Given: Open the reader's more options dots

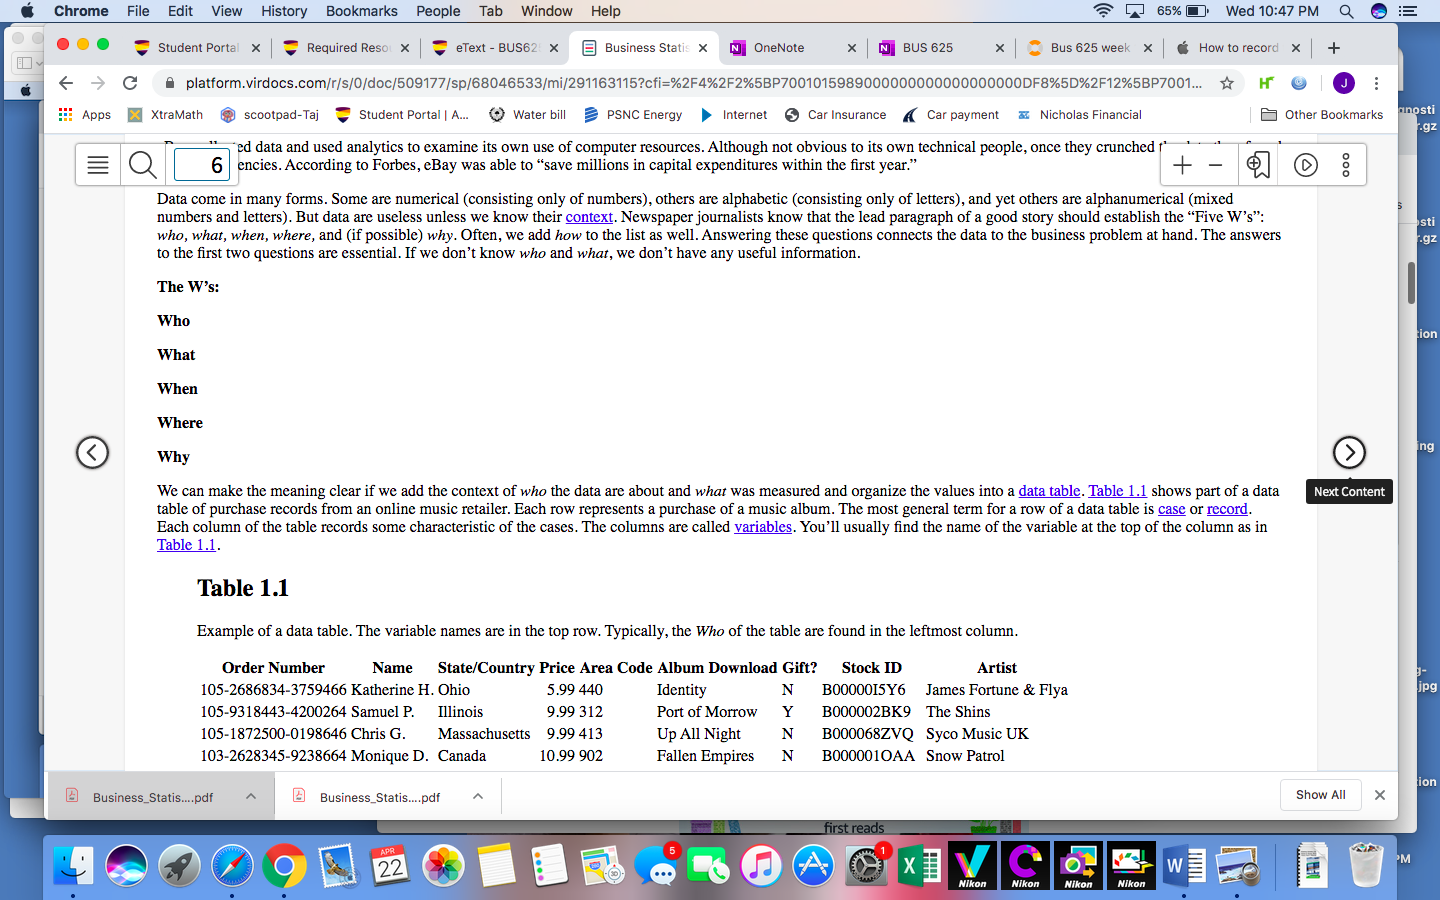Looking at the screenshot, I should [1346, 165].
